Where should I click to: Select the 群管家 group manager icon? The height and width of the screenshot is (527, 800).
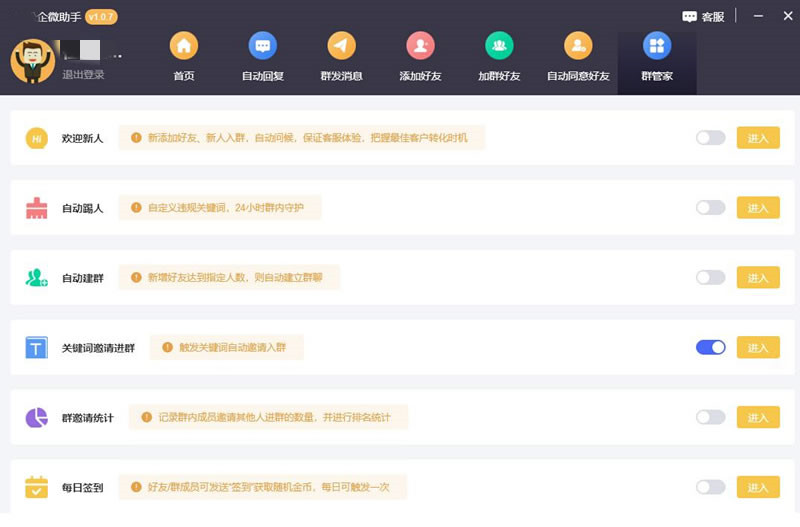(657, 46)
